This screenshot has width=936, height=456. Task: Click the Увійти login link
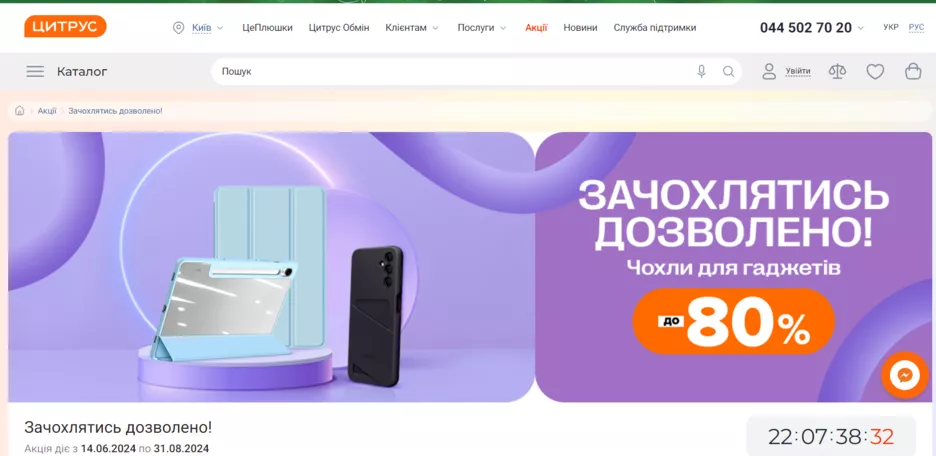tap(798, 72)
